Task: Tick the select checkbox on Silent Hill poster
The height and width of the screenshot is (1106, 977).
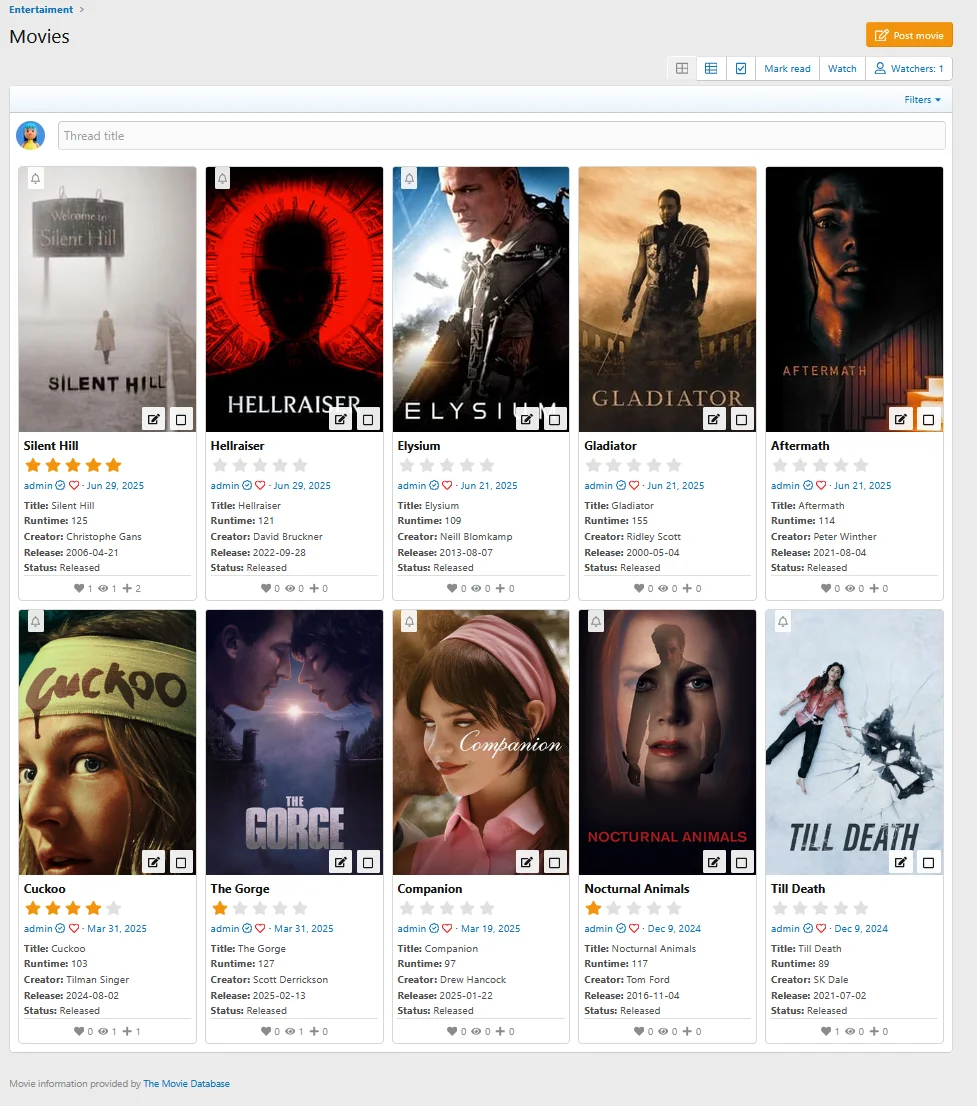Action: pos(181,419)
